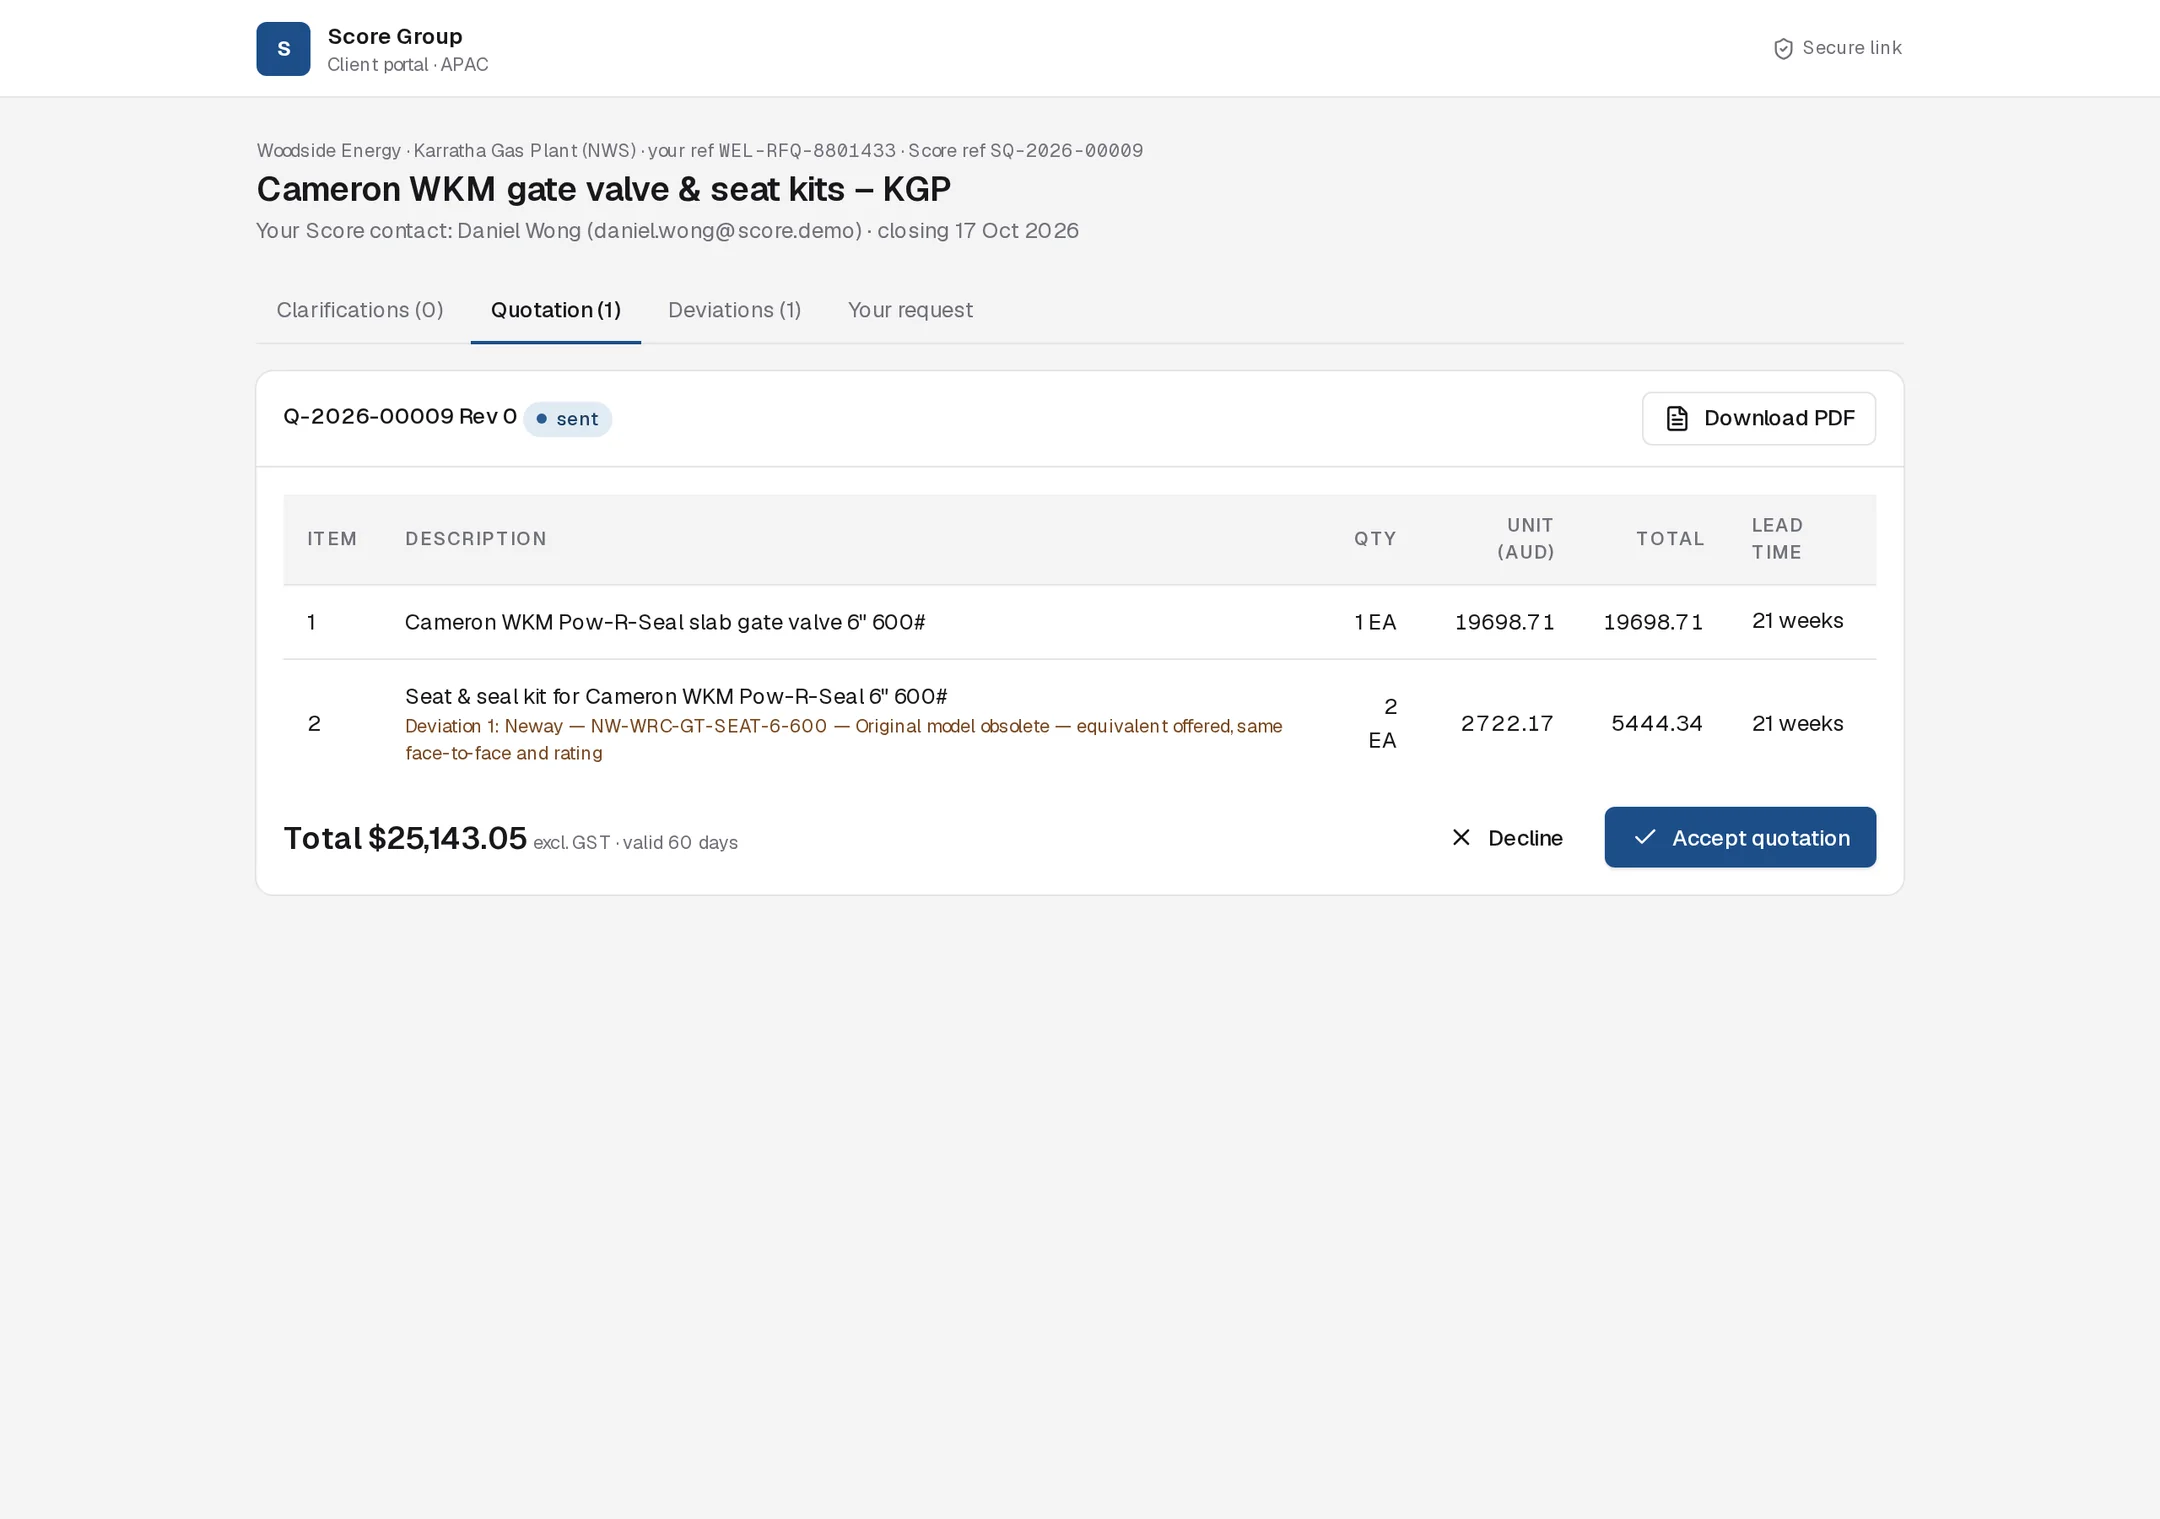The image size is (2160, 1519).
Task: Click unit price 2722.17
Action: click(x=1507, y=723)
